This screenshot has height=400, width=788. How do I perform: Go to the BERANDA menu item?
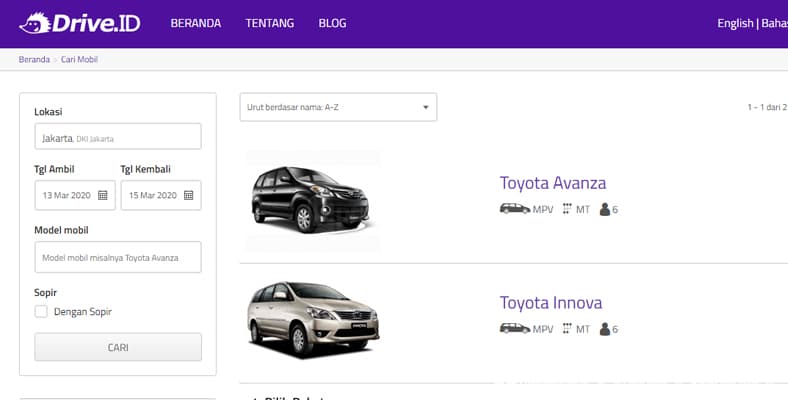[x=195, y=23]
